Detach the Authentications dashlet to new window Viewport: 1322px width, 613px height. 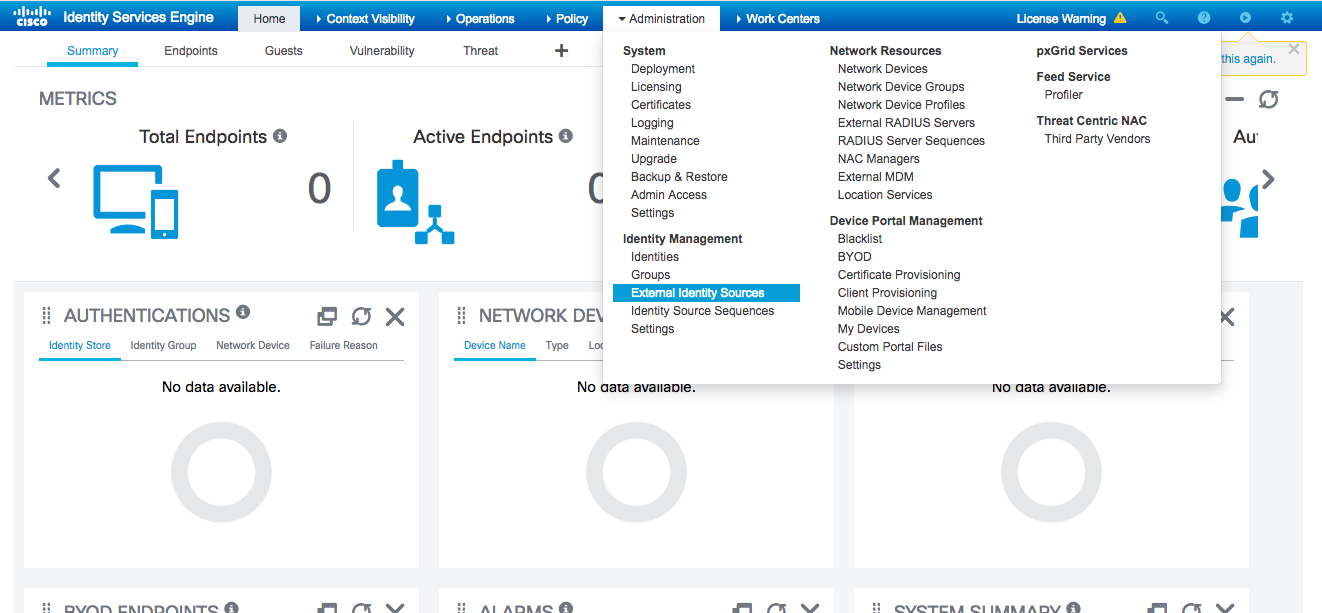[x=327, y=316]
